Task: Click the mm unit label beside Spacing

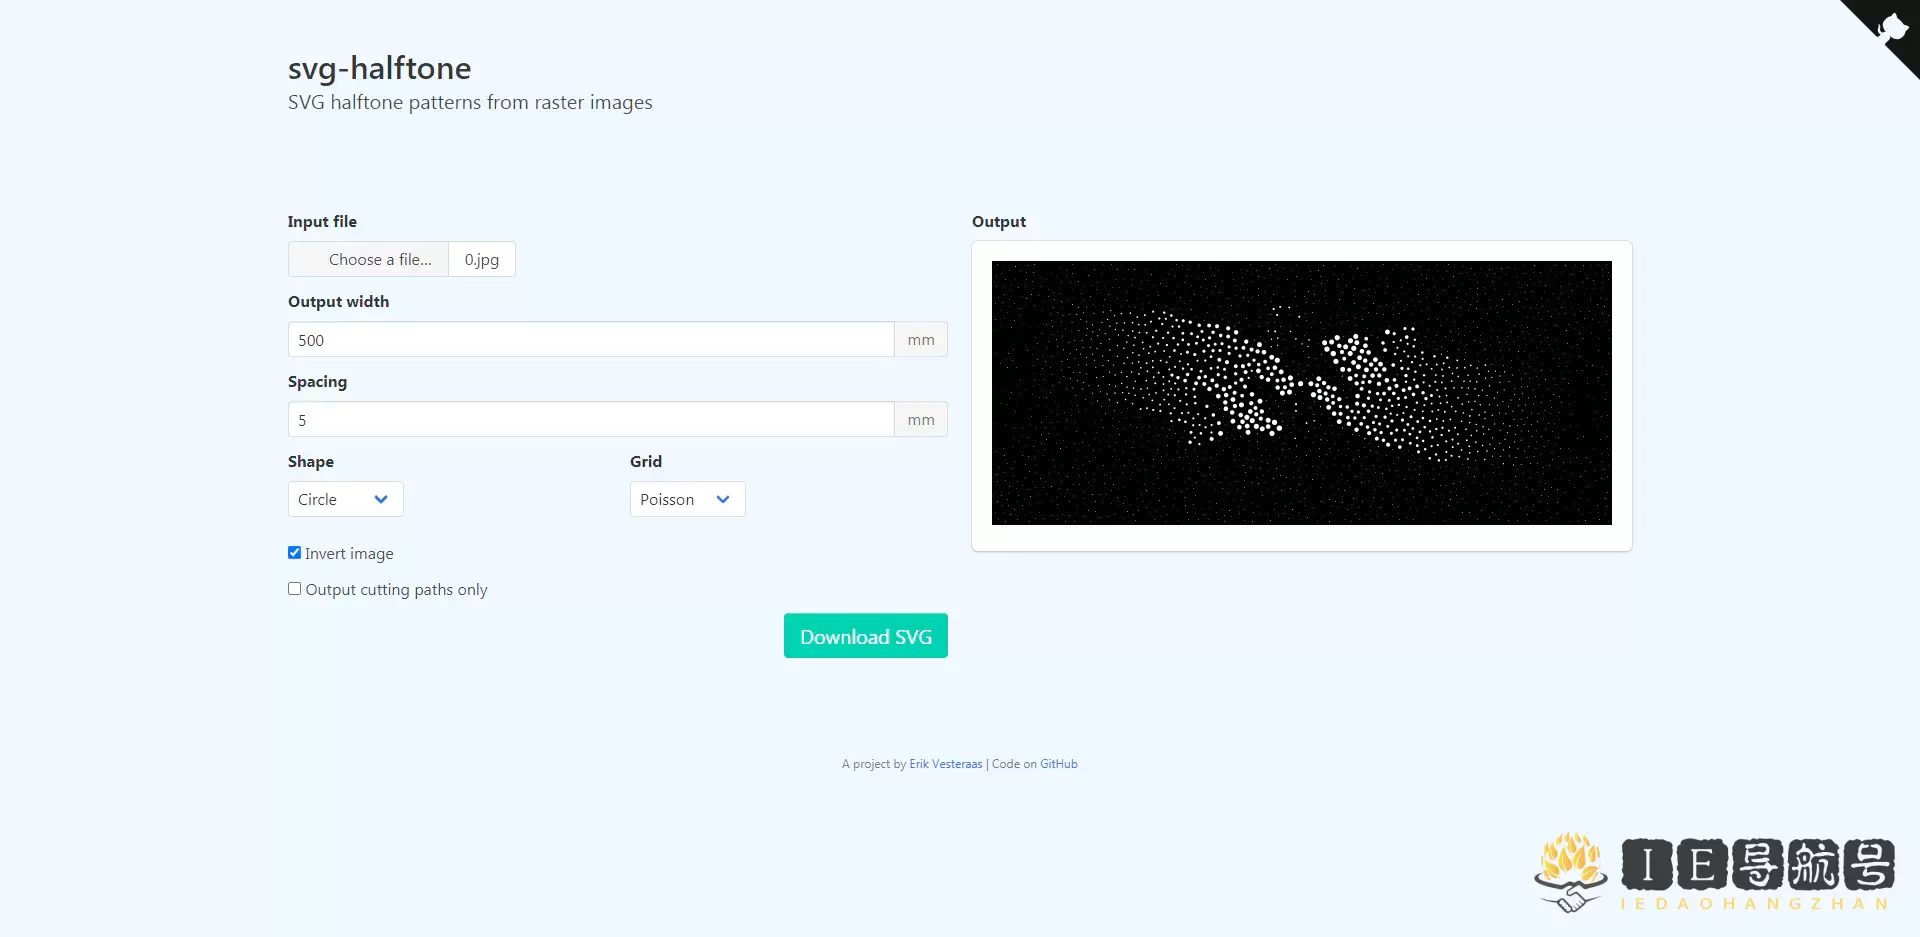Action: pyautogui.click(x=919, y=419)
